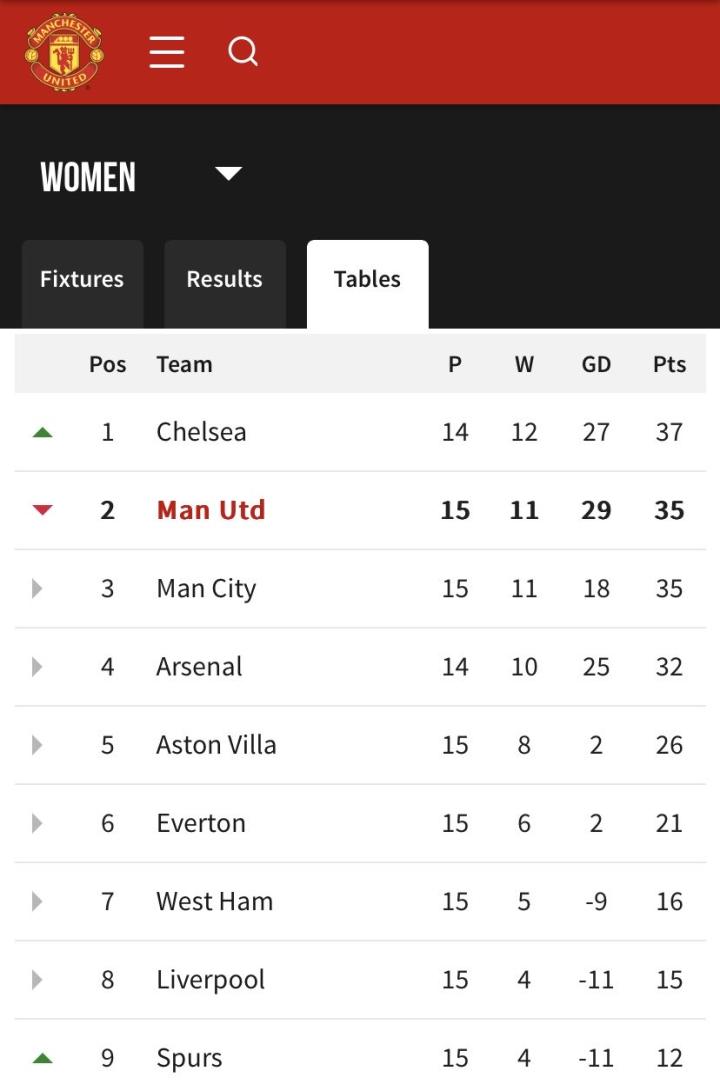Viewport: 720px width, 1091px height.
Task: Open the Results tab
Action: point(225,280)
